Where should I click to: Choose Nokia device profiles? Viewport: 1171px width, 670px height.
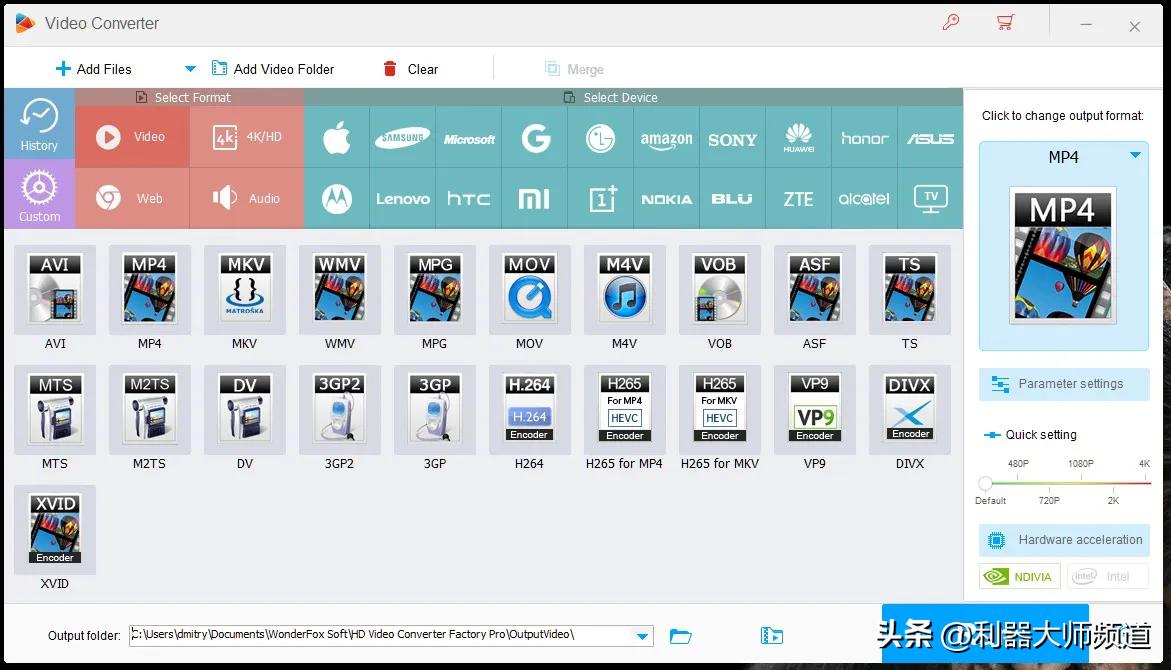[666, 199]
